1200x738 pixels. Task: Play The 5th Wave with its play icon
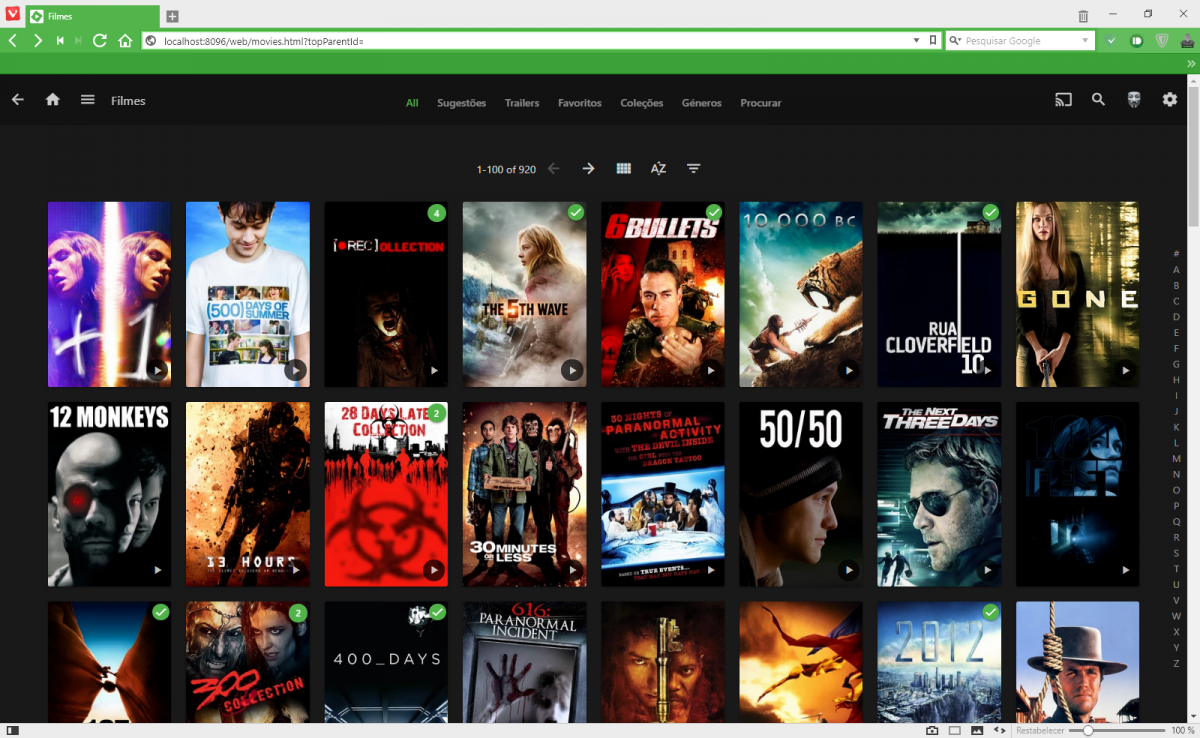(572, 370)
